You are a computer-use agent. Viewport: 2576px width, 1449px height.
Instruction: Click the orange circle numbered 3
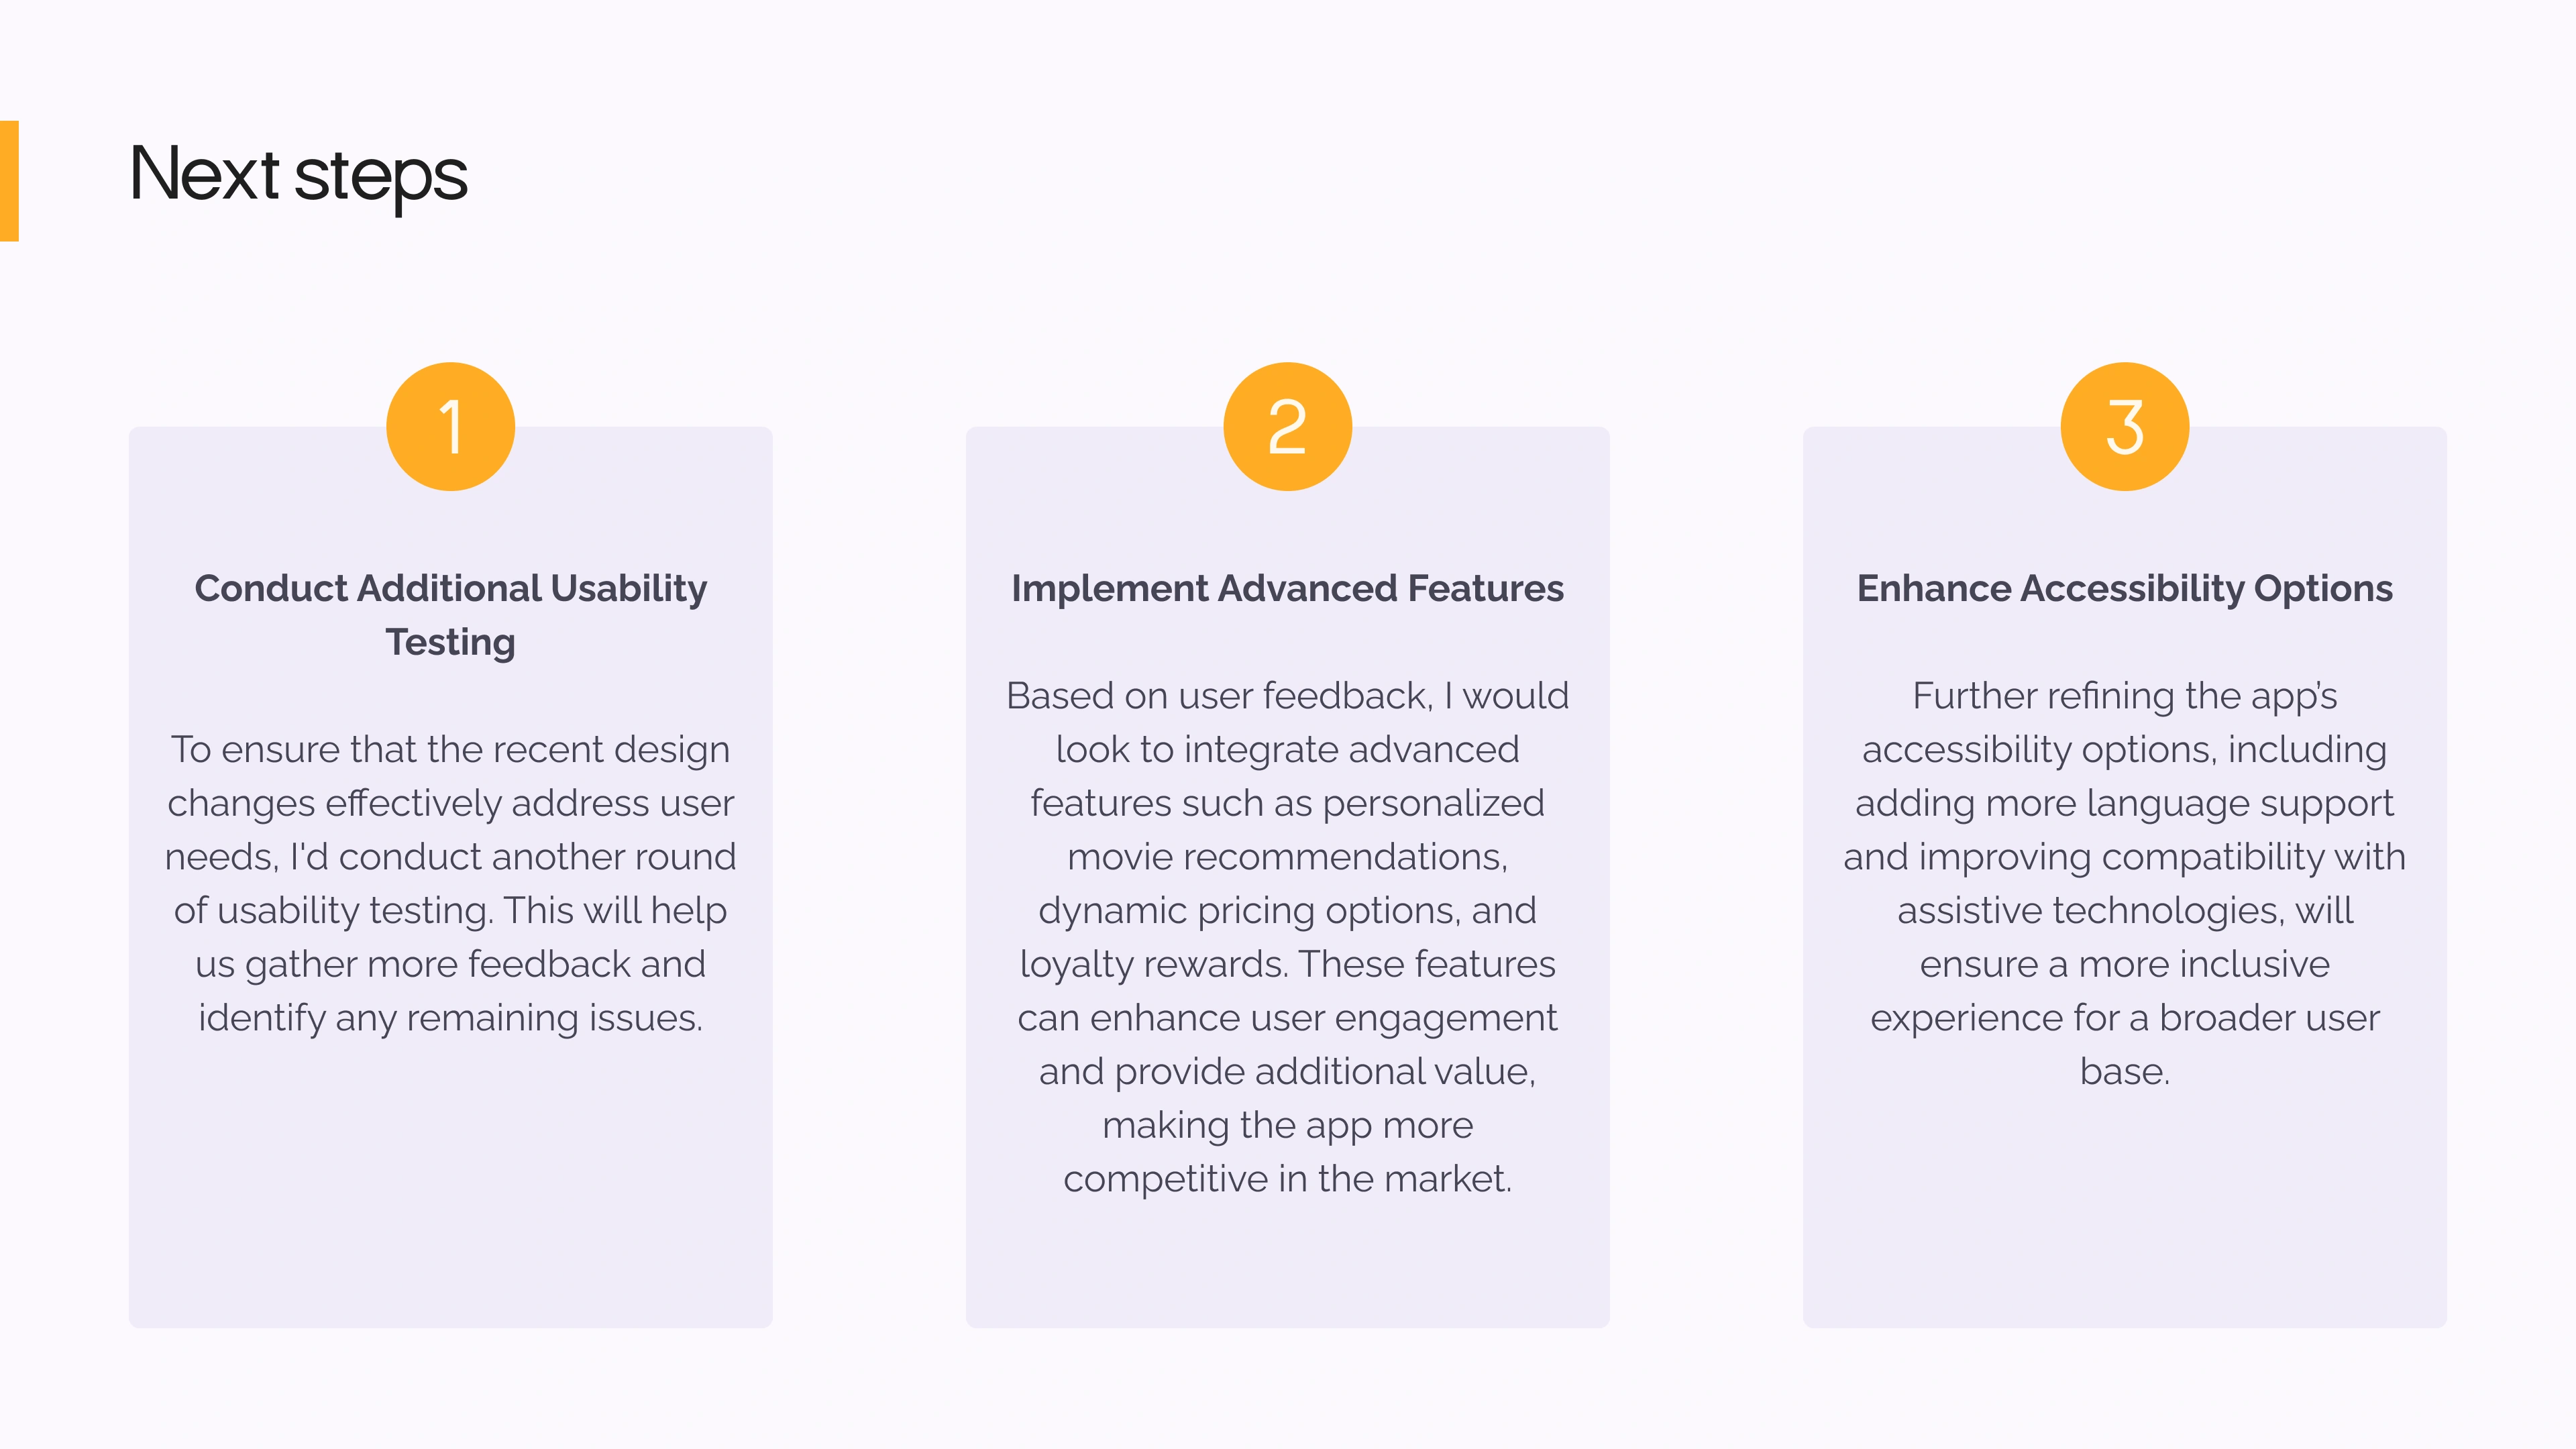2124,426
